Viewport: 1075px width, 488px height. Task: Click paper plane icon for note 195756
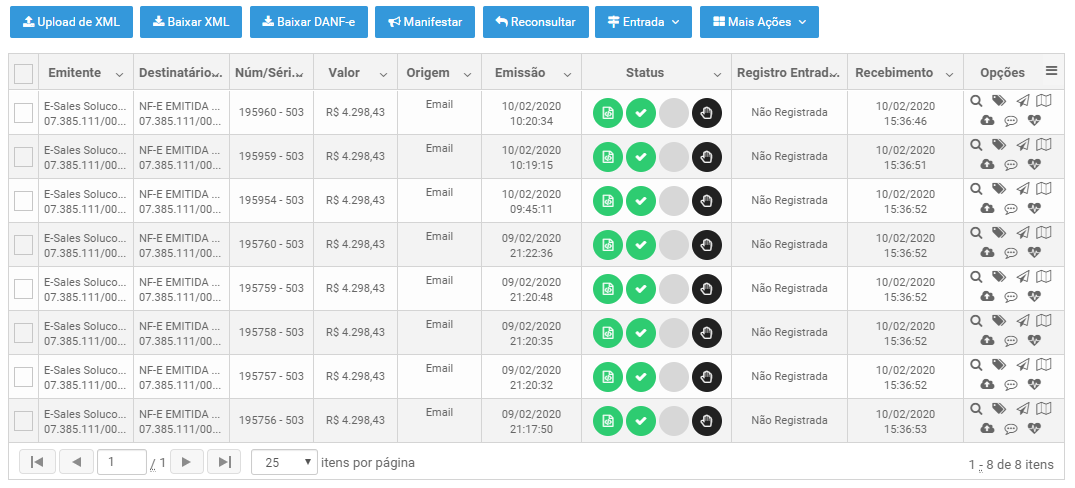(1023, 408)
